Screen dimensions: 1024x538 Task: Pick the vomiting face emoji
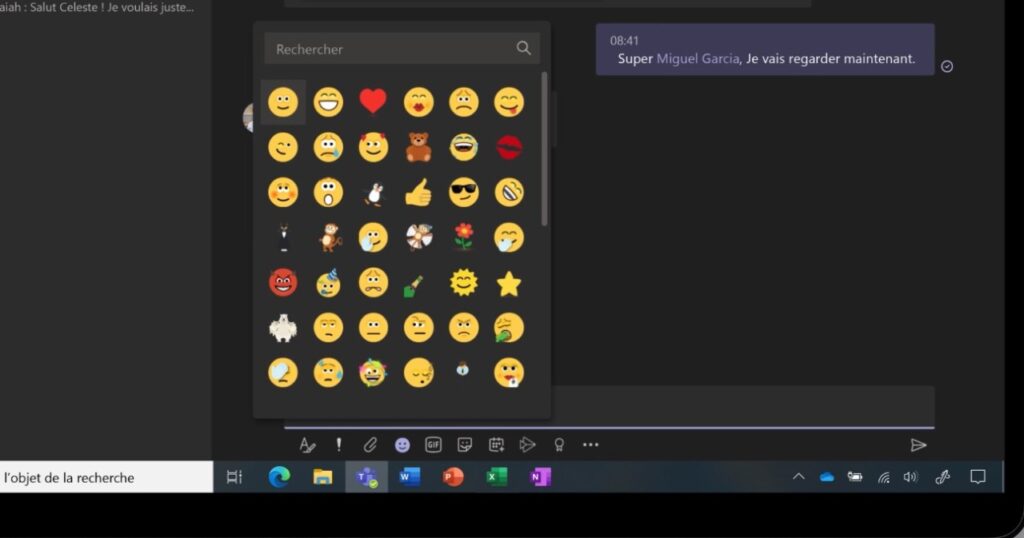[x=509, y=328]
